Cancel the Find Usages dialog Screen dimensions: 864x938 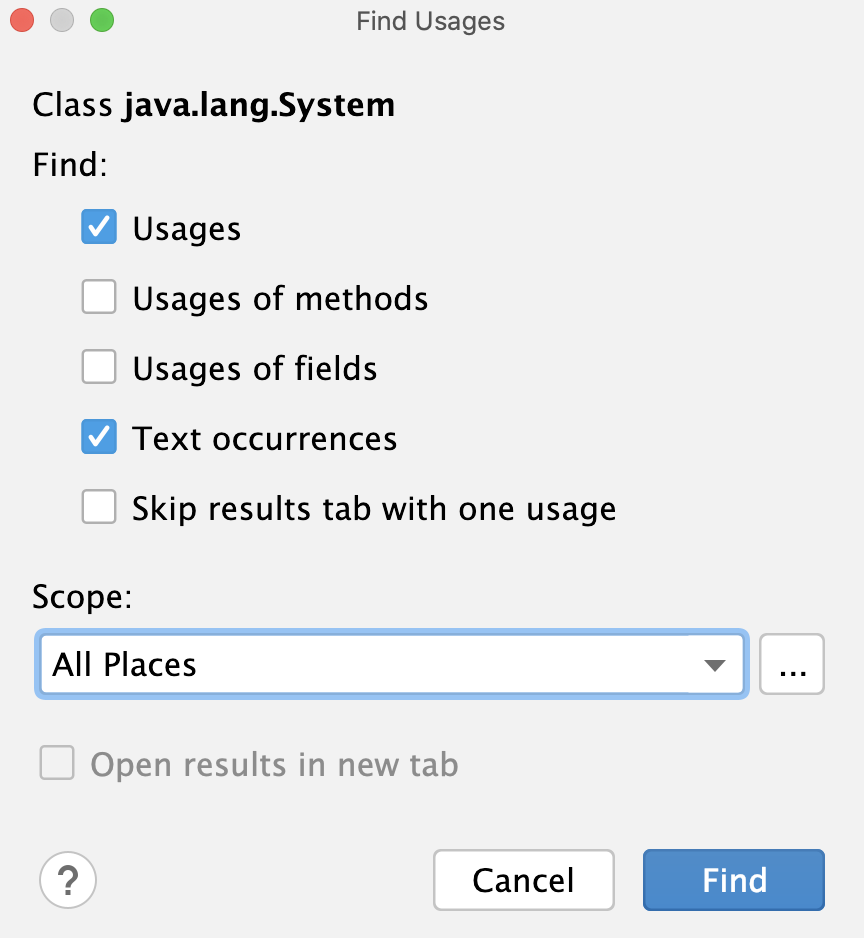[x=523, y=880]
